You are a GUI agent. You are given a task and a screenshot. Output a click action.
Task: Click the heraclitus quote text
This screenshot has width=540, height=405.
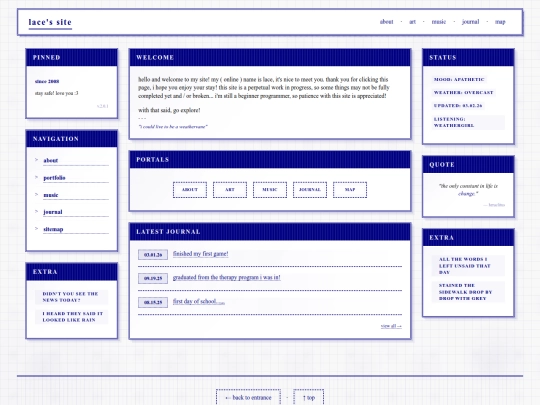(468, 190)
